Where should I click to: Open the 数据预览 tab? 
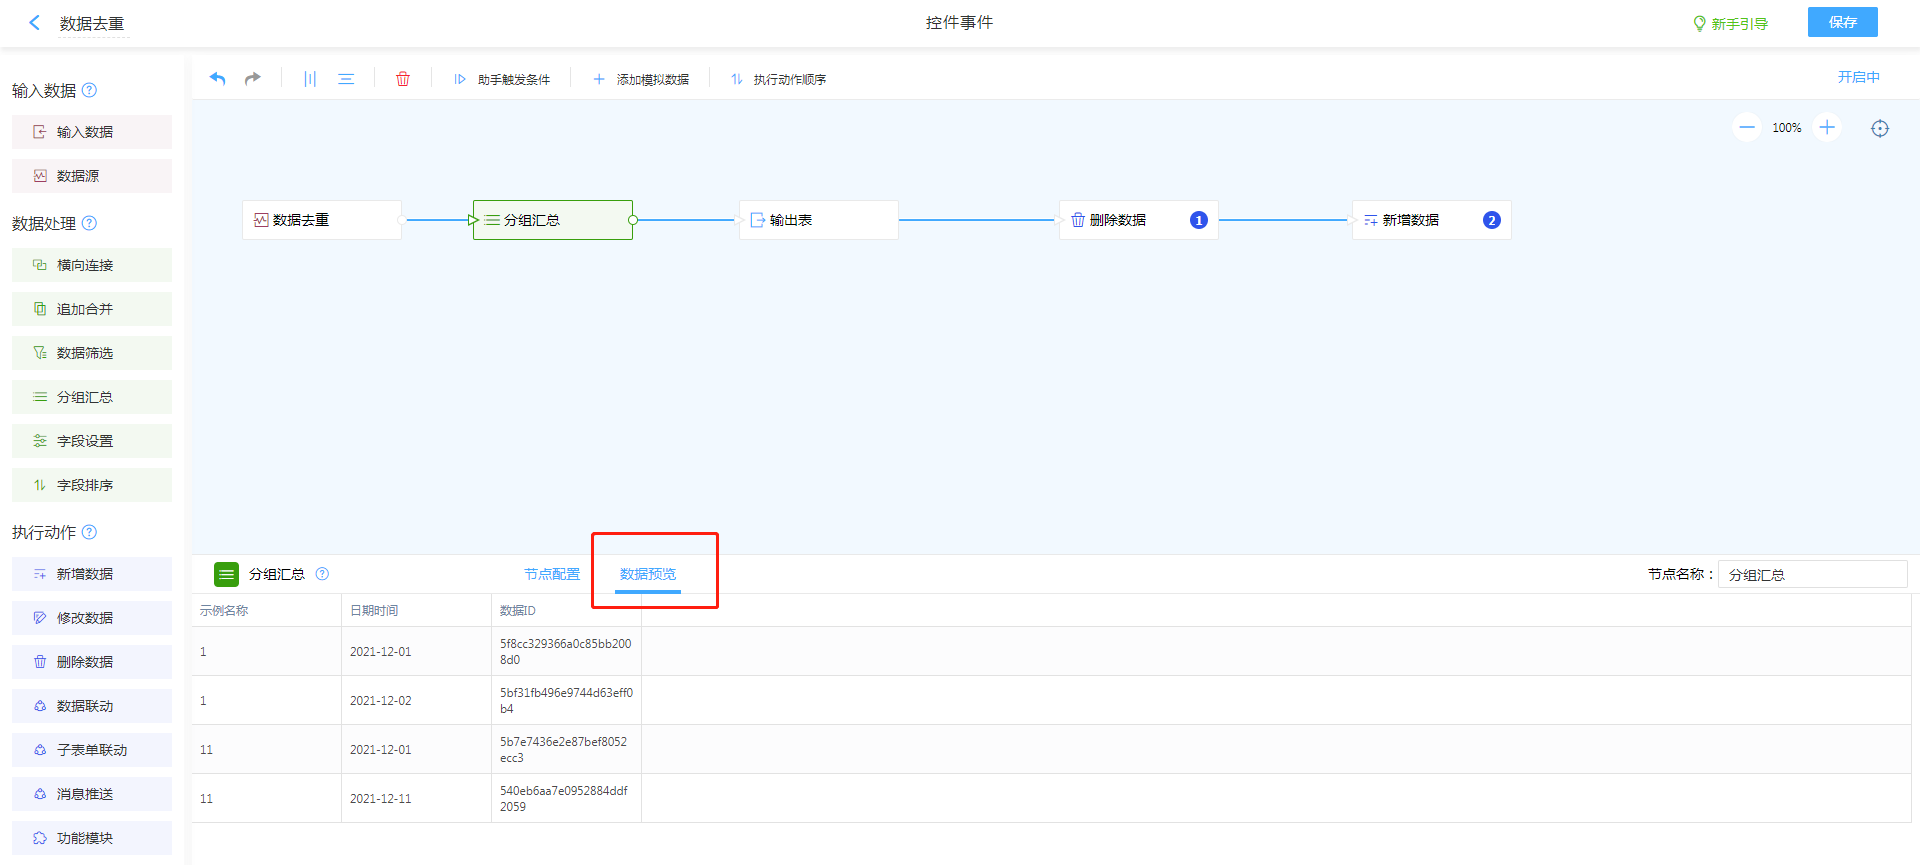648,574
